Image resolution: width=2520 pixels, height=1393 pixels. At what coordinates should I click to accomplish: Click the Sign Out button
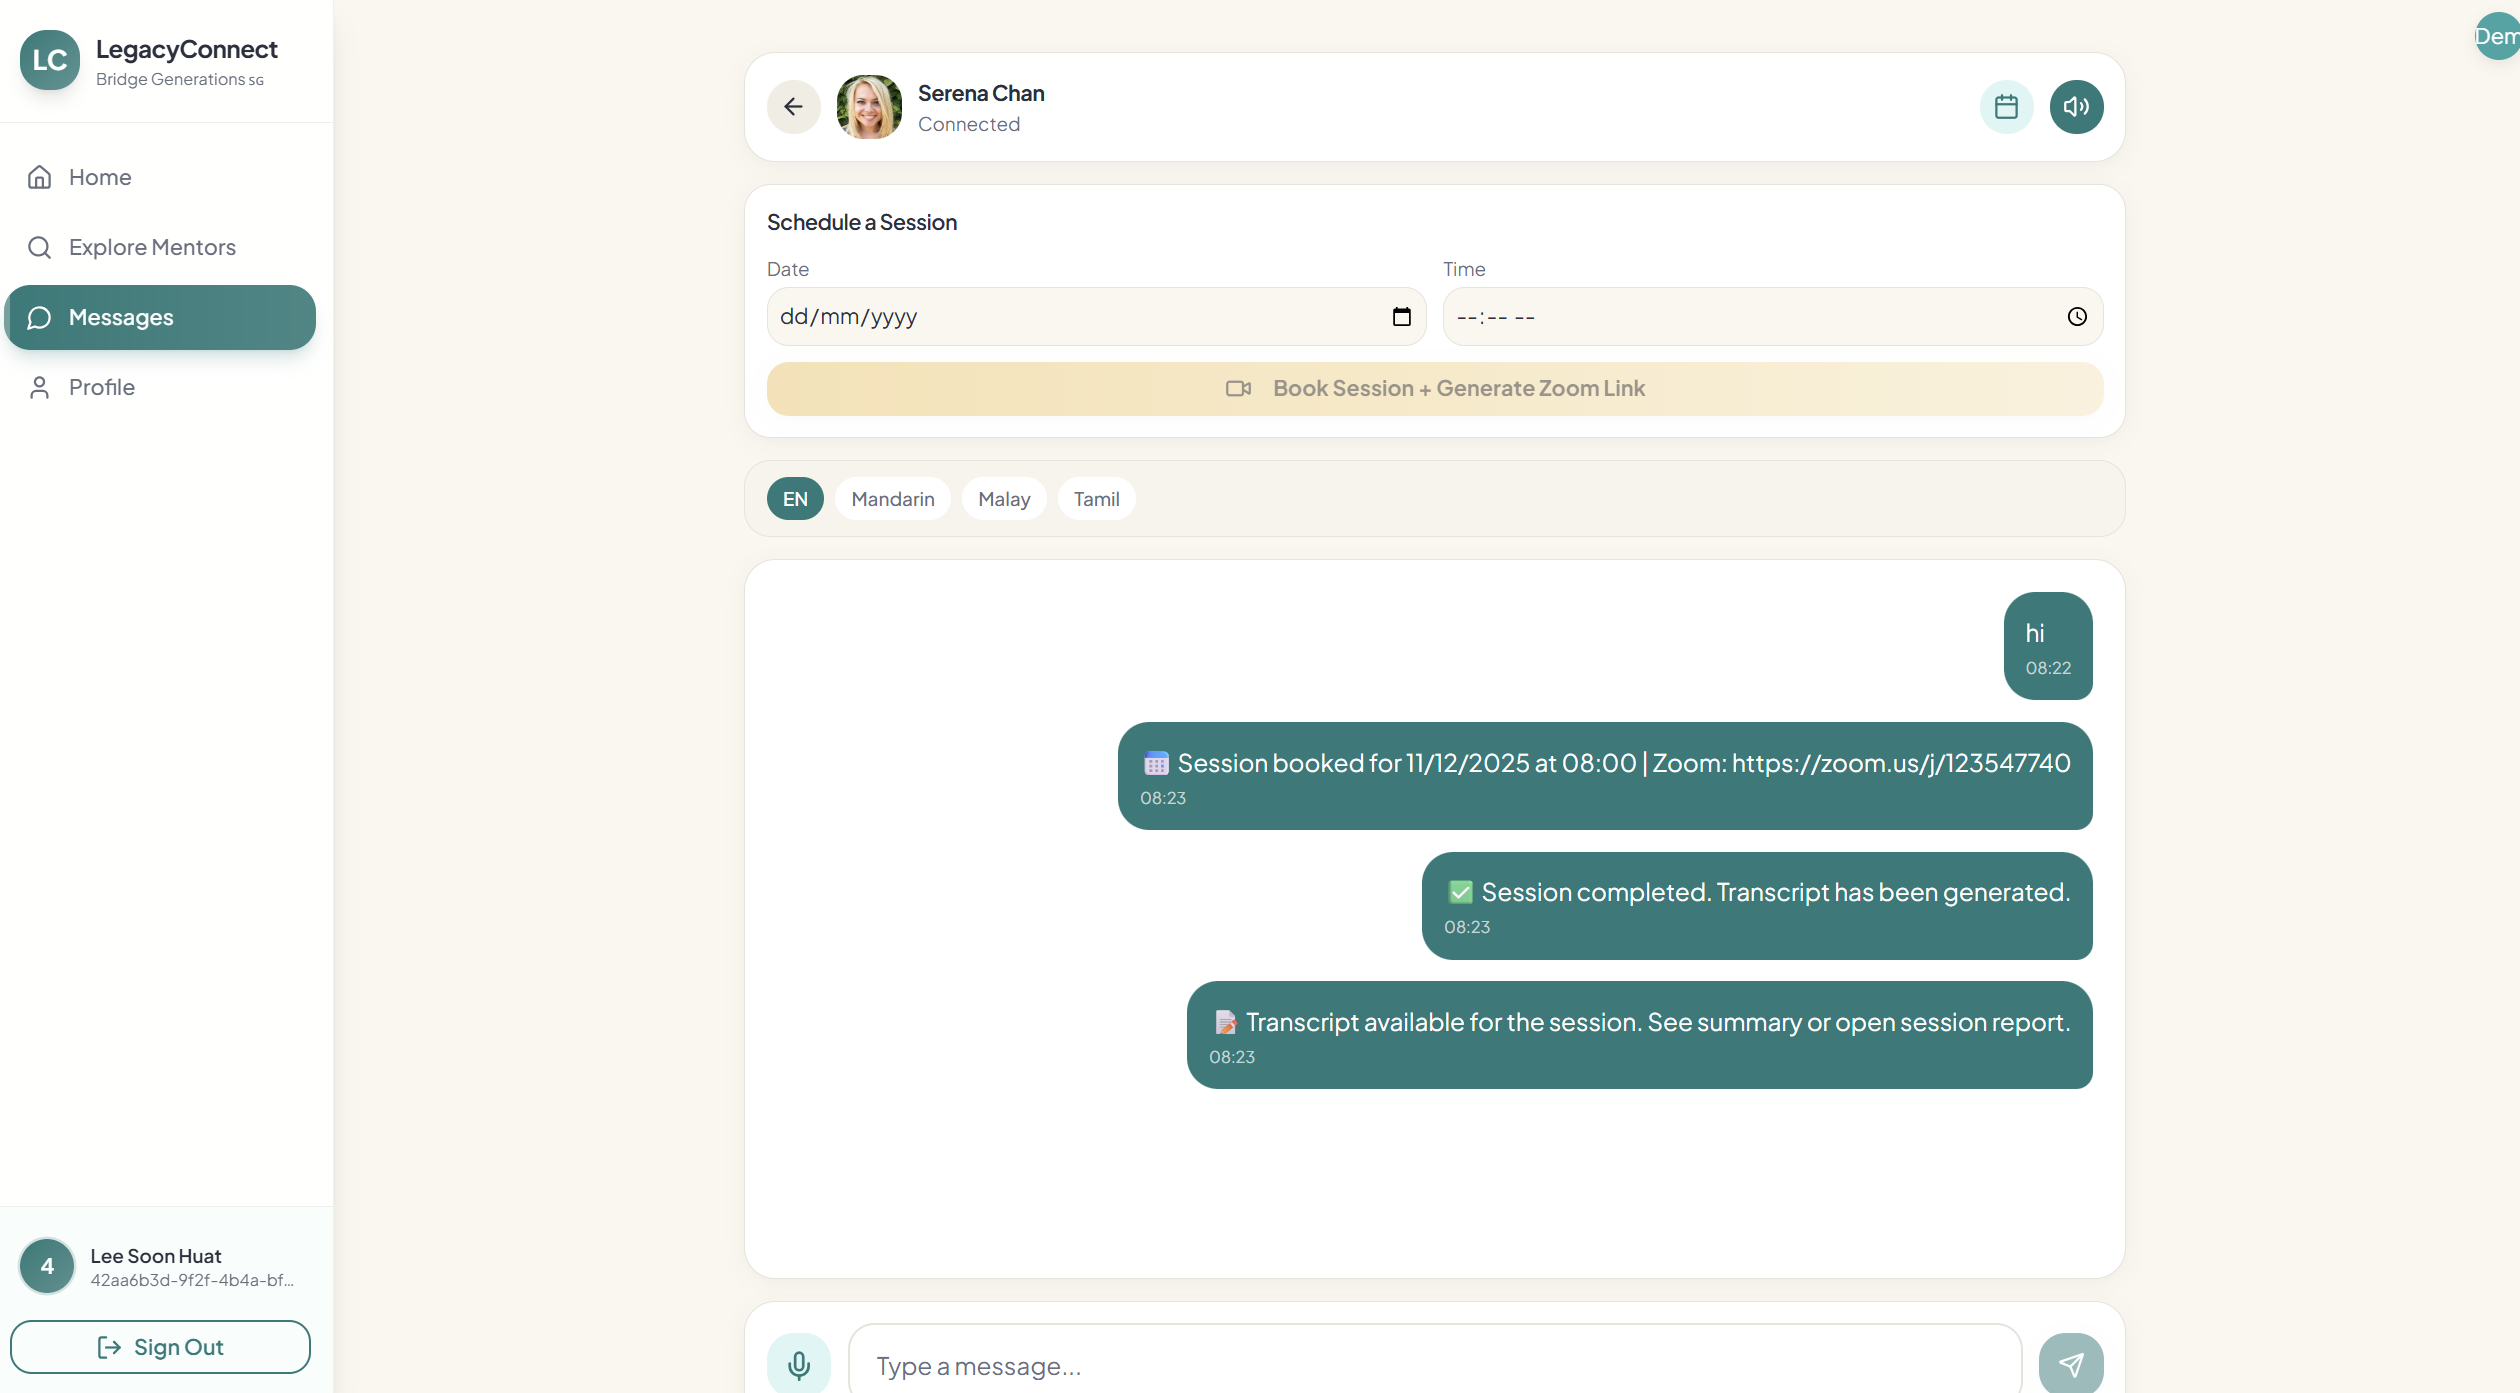pyautogui.click(x=160, y=1347)
